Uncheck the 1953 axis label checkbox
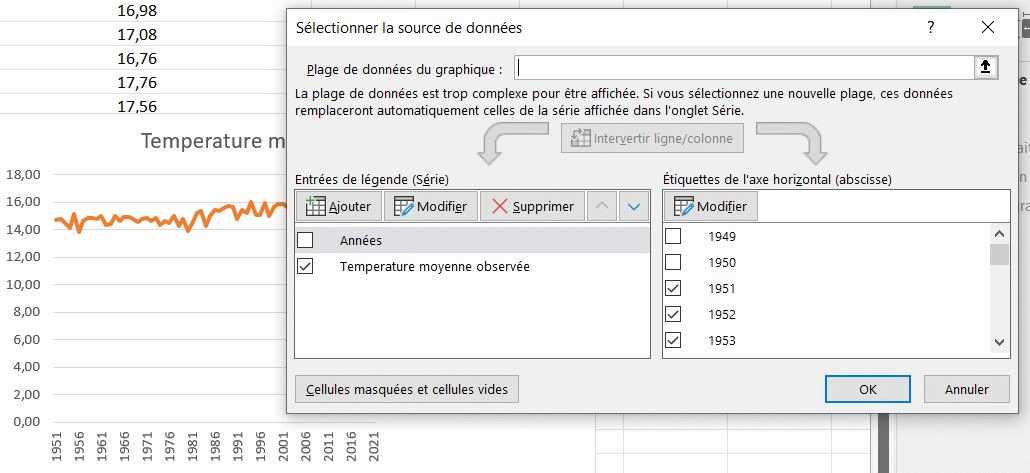Image resolution: width=1030 pixels, height=473 pixels. point(673,340)
